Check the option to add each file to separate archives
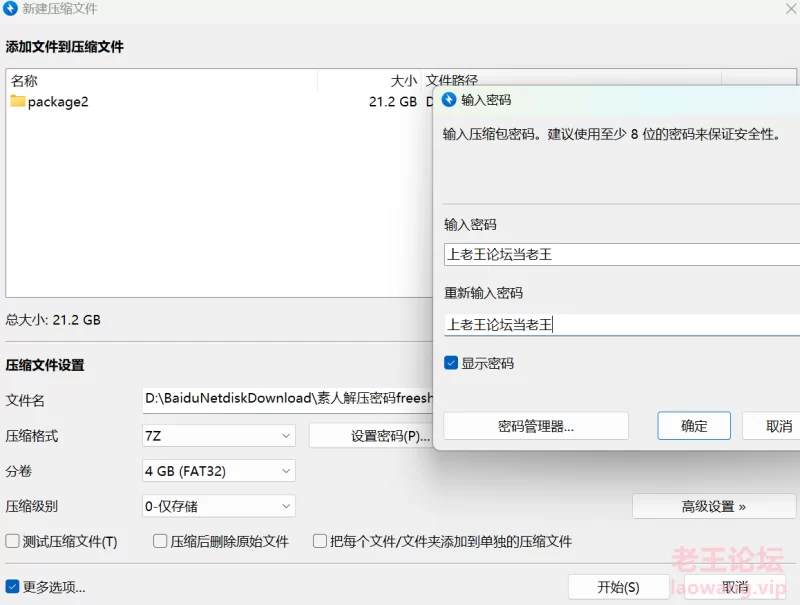 (320, 541)
